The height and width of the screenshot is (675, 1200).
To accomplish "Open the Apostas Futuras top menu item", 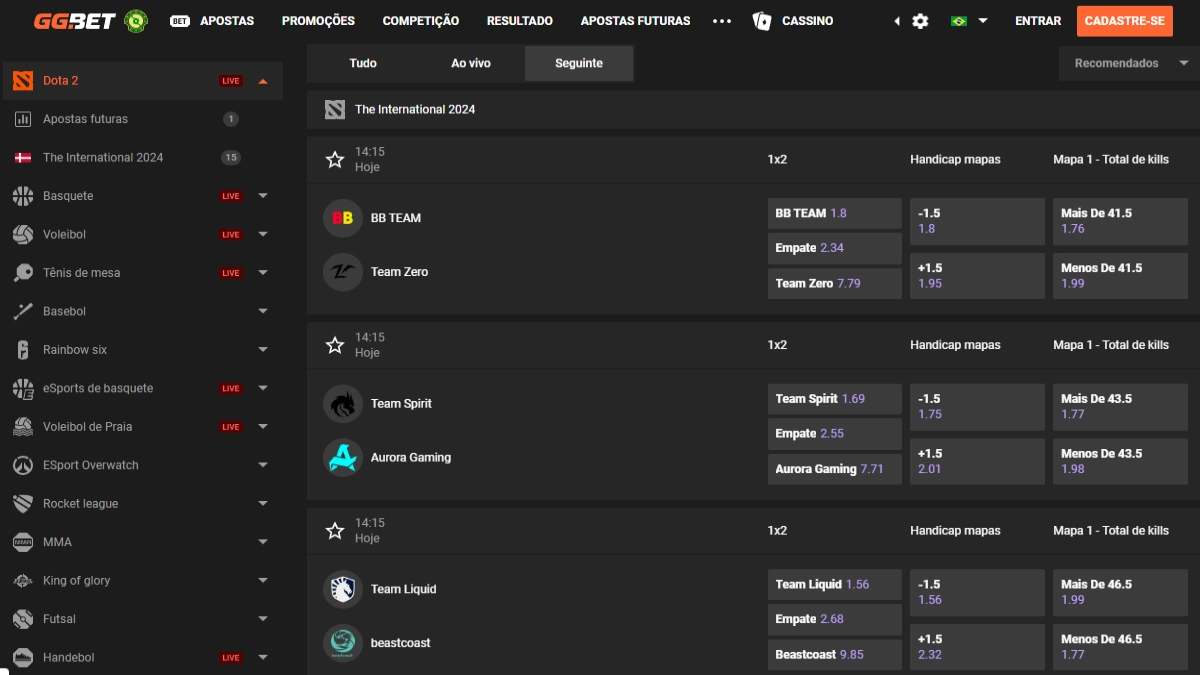I will pos(635,21).
